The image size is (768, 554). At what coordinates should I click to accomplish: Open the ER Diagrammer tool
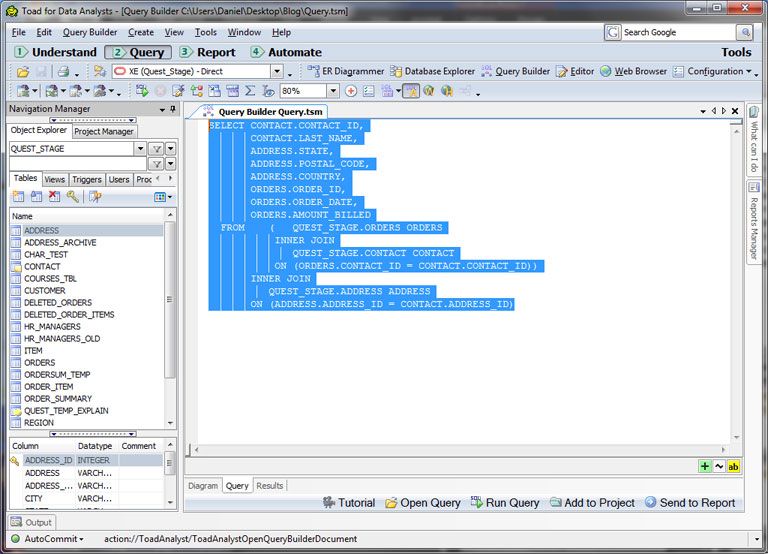click(345, 72)
